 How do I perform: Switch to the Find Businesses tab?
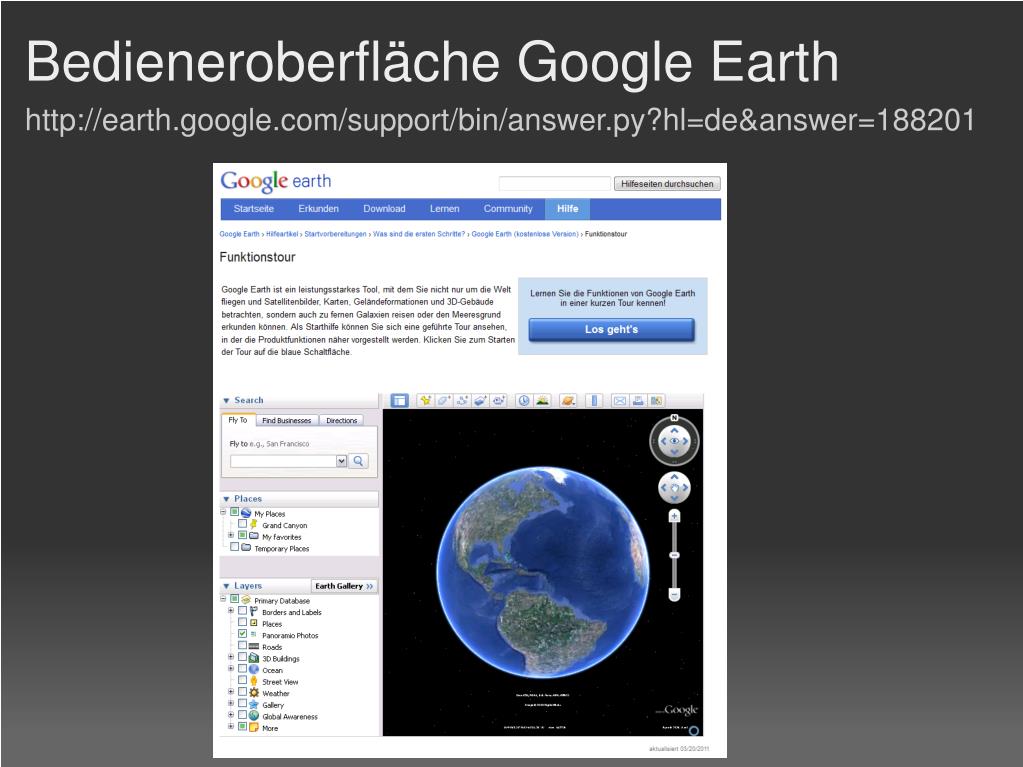tap(286, 421)
